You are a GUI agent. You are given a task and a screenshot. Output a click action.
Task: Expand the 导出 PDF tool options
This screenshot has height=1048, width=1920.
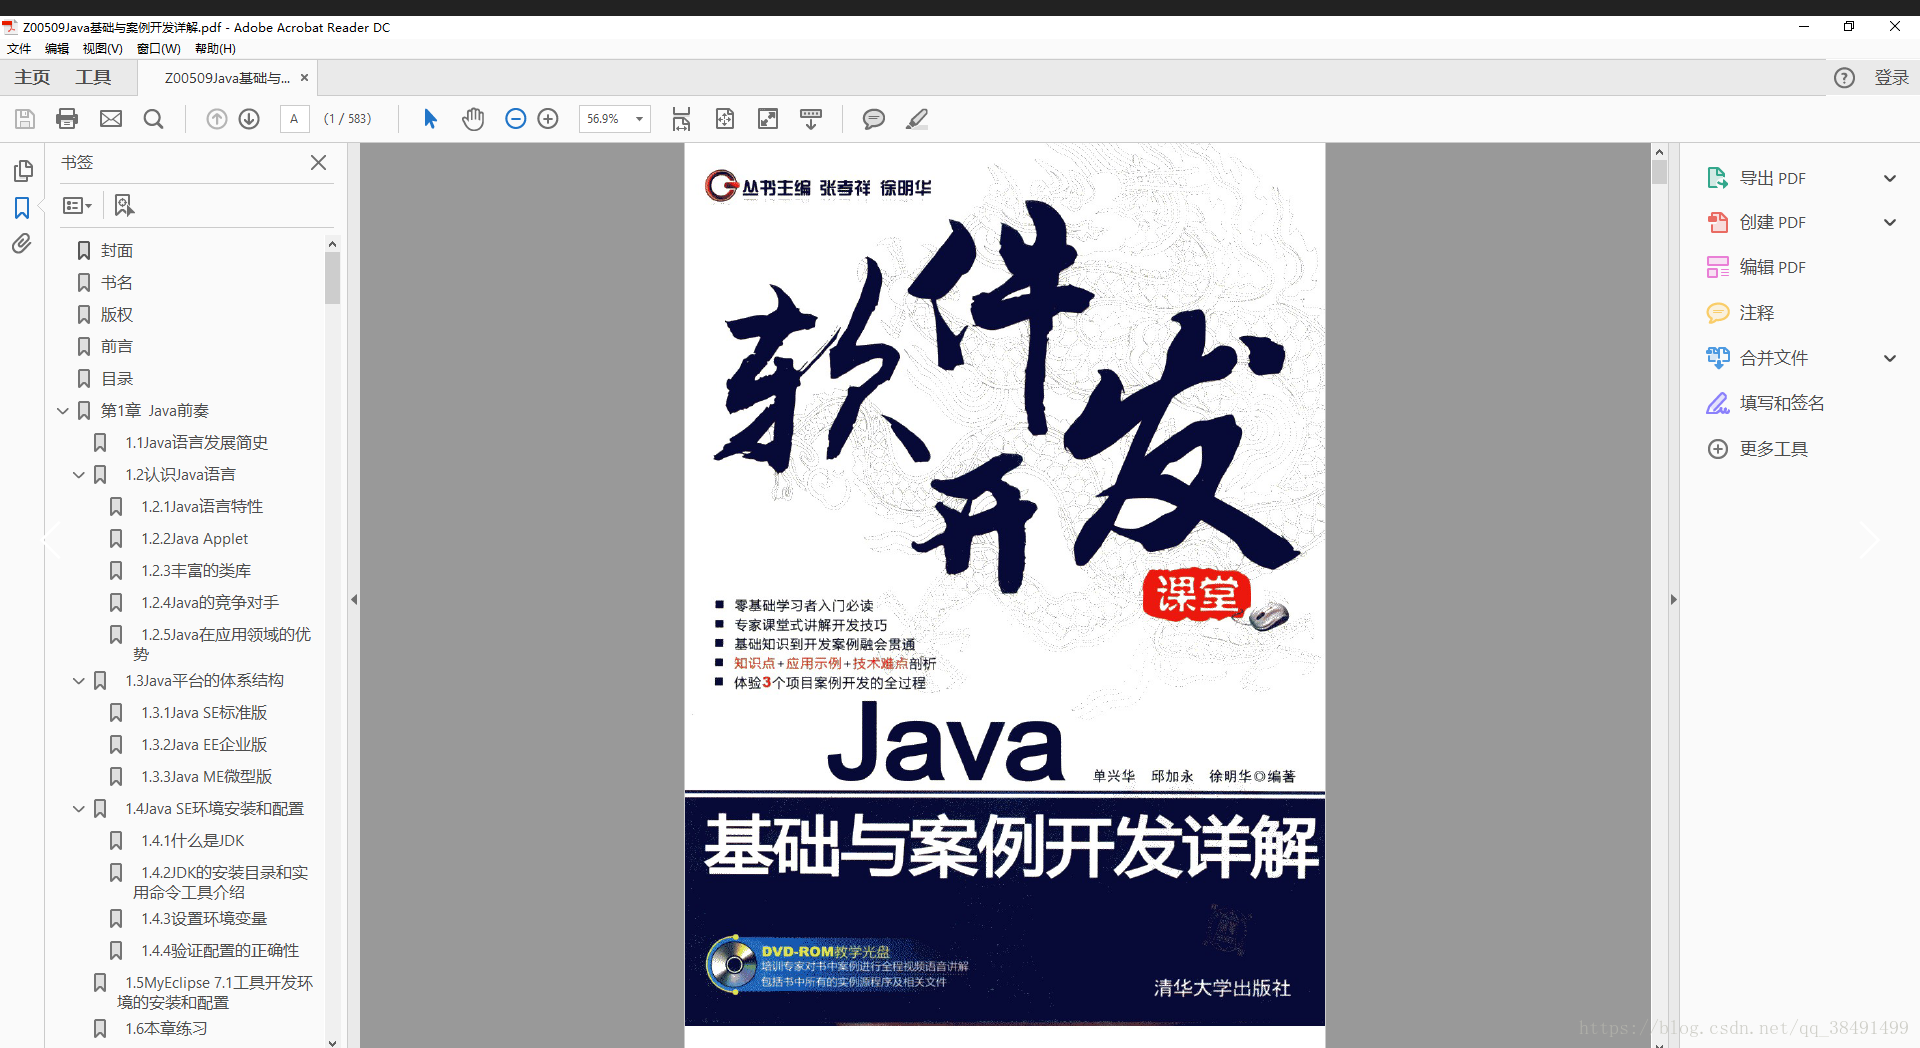[x=1890, y=178]
